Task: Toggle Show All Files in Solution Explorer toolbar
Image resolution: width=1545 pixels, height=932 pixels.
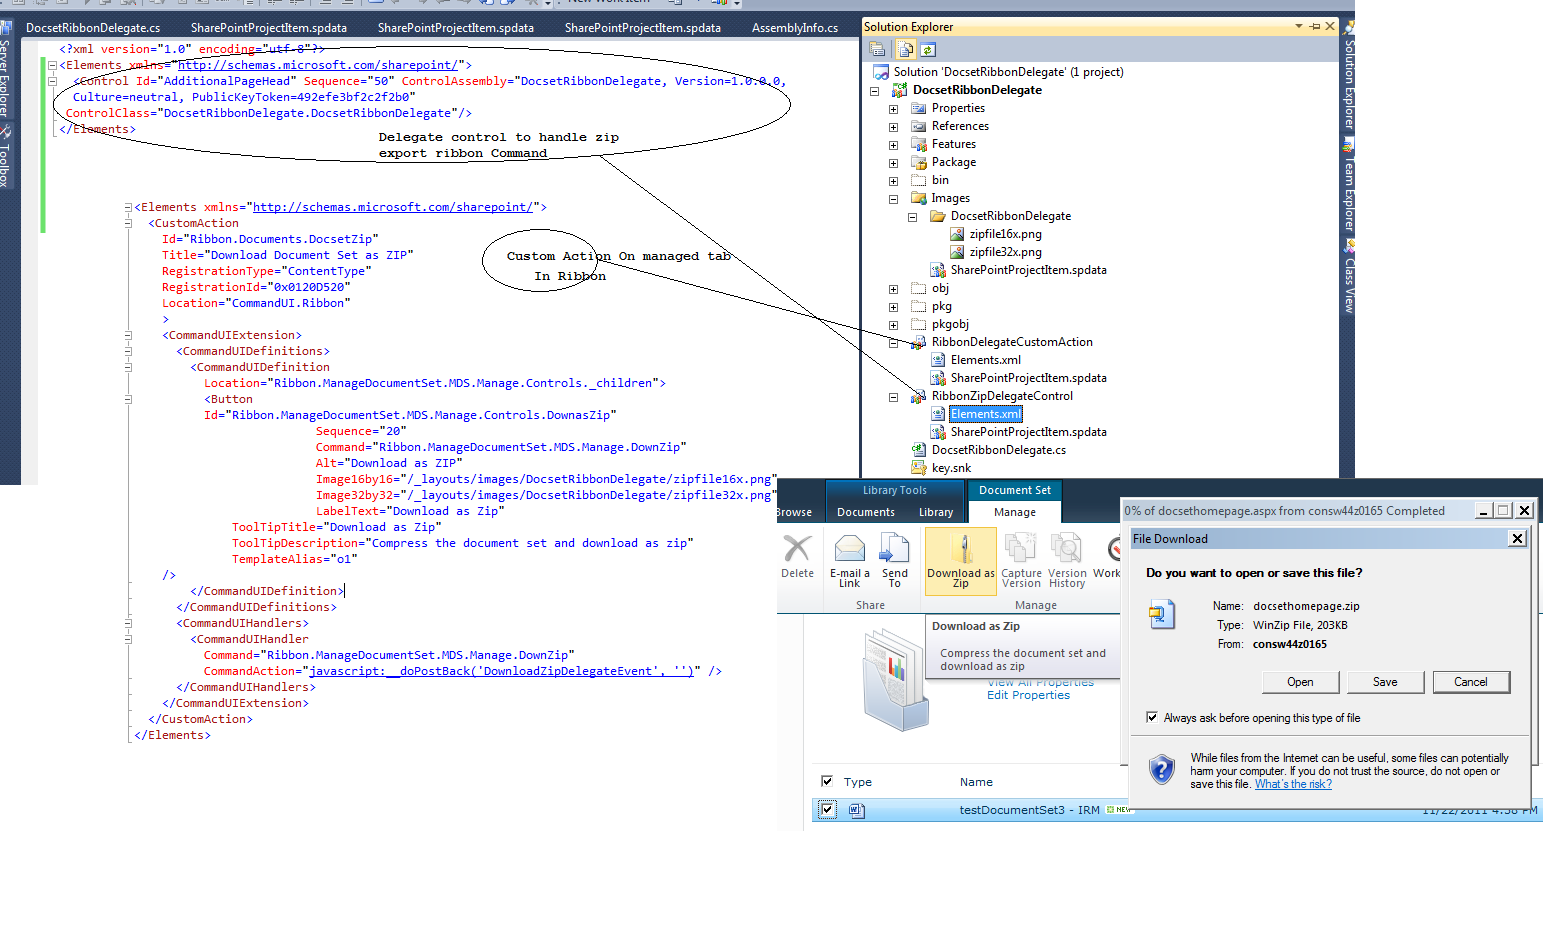Action: [x=906, y=49]
